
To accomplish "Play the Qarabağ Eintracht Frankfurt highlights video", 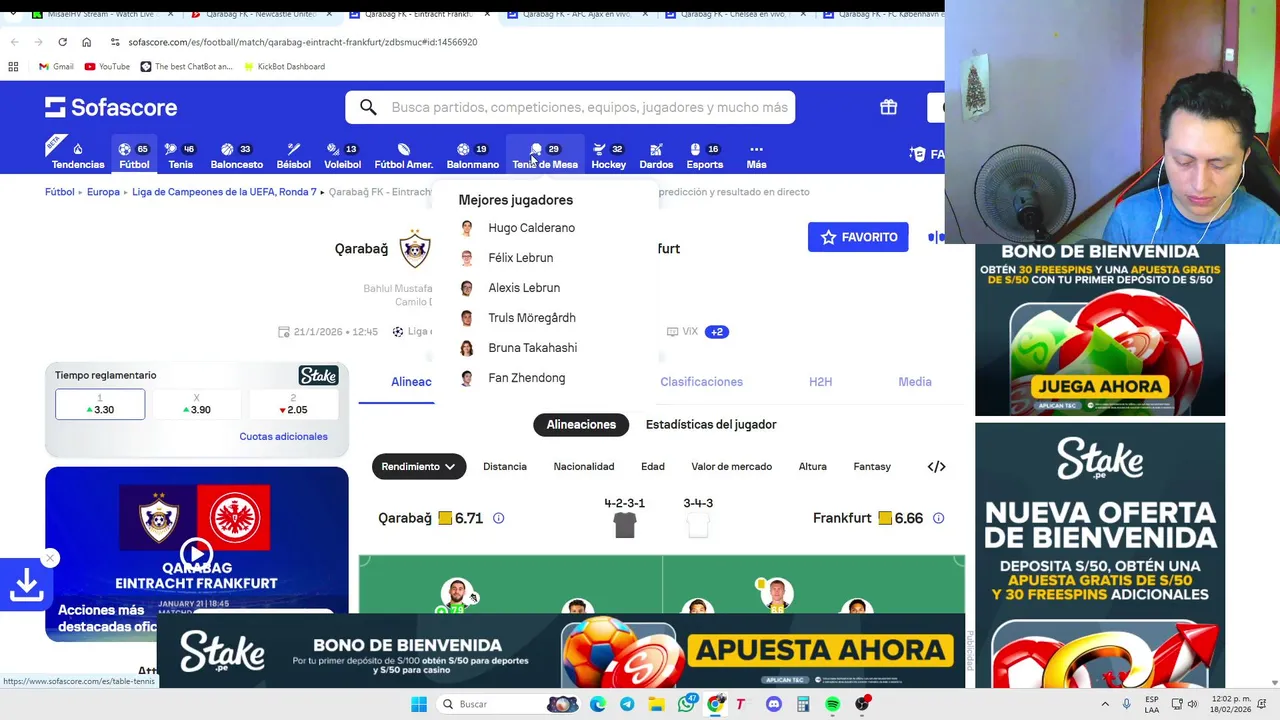I will click(x=196, y=553).
